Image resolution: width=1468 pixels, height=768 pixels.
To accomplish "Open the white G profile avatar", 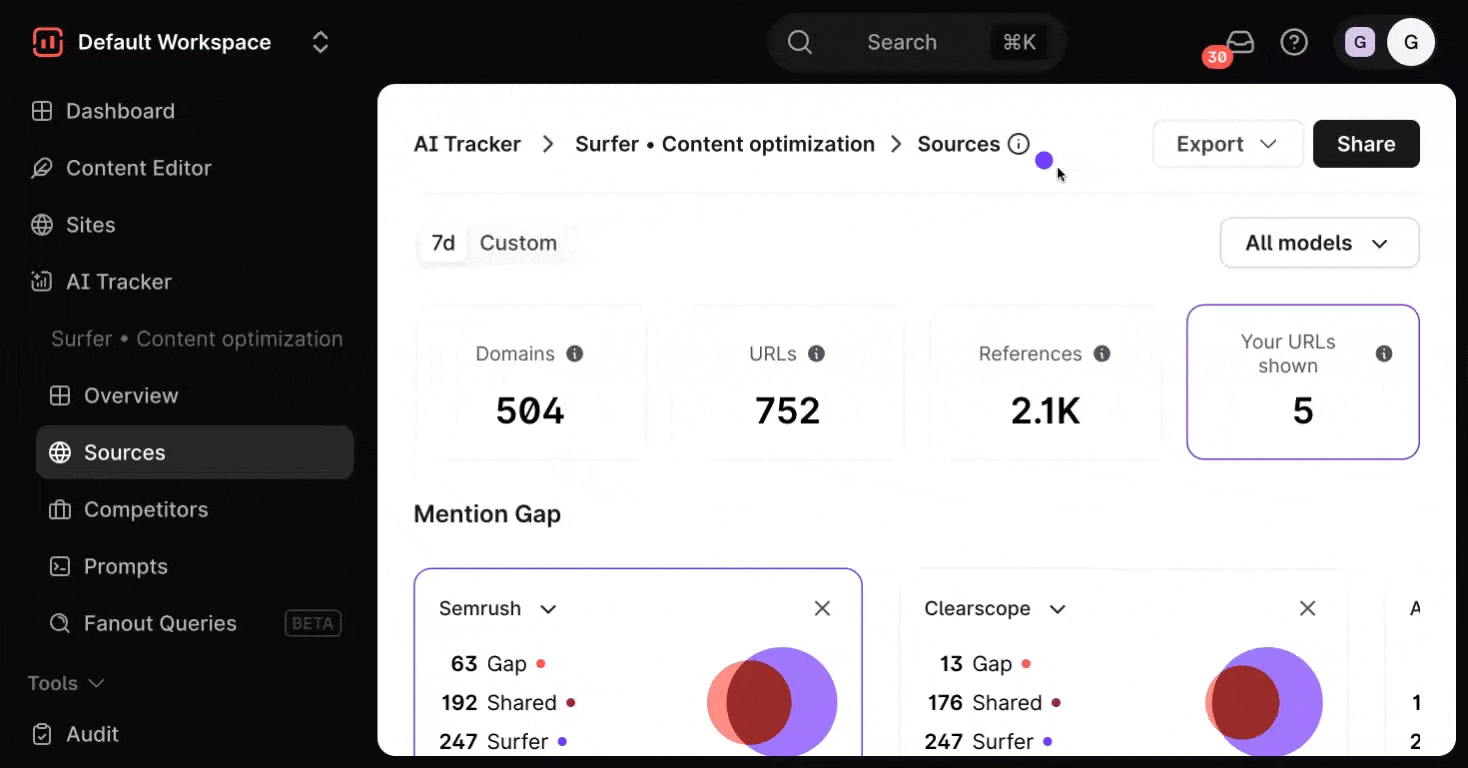I will [1411, 42].
